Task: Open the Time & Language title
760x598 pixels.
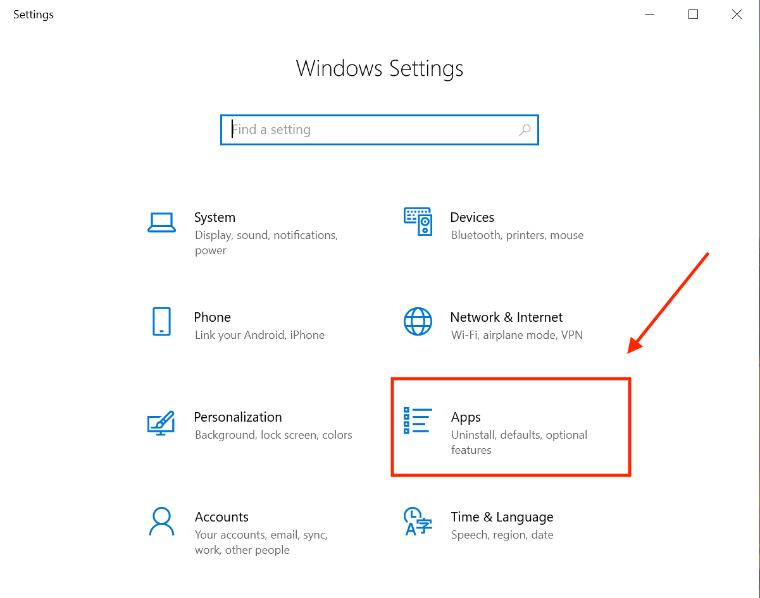Action: [502, 518]
